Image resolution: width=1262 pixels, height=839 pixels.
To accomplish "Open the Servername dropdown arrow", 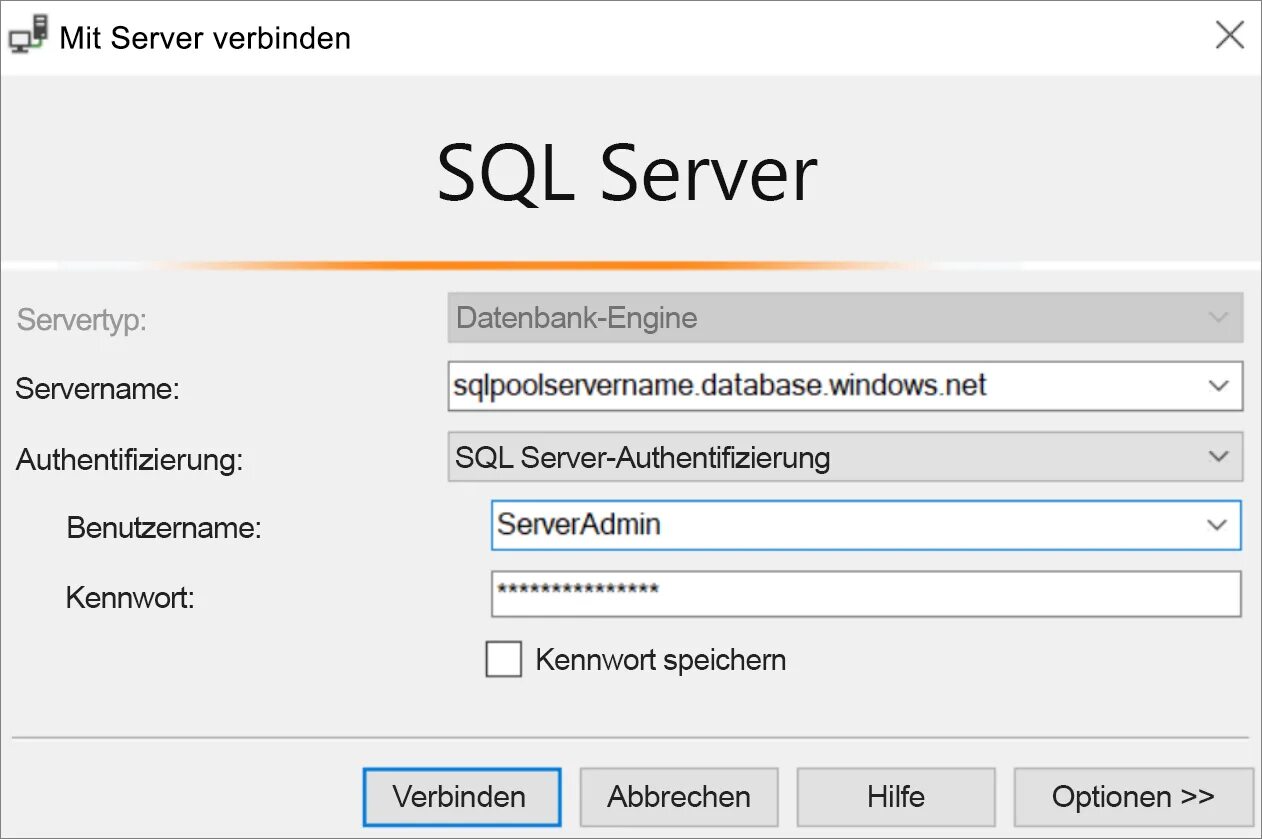I will click(1218, 386).
